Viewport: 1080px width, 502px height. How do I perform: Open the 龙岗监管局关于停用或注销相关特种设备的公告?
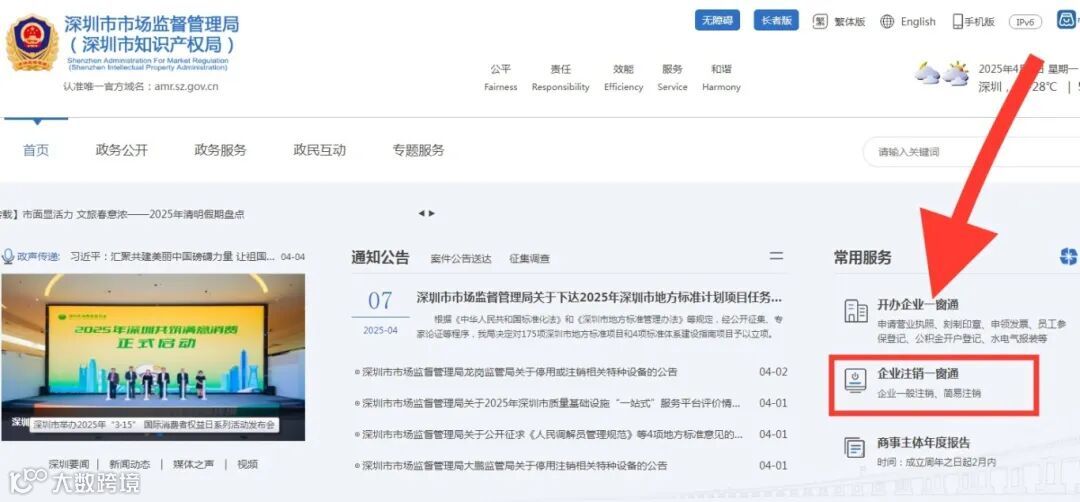tap(520, 372)
